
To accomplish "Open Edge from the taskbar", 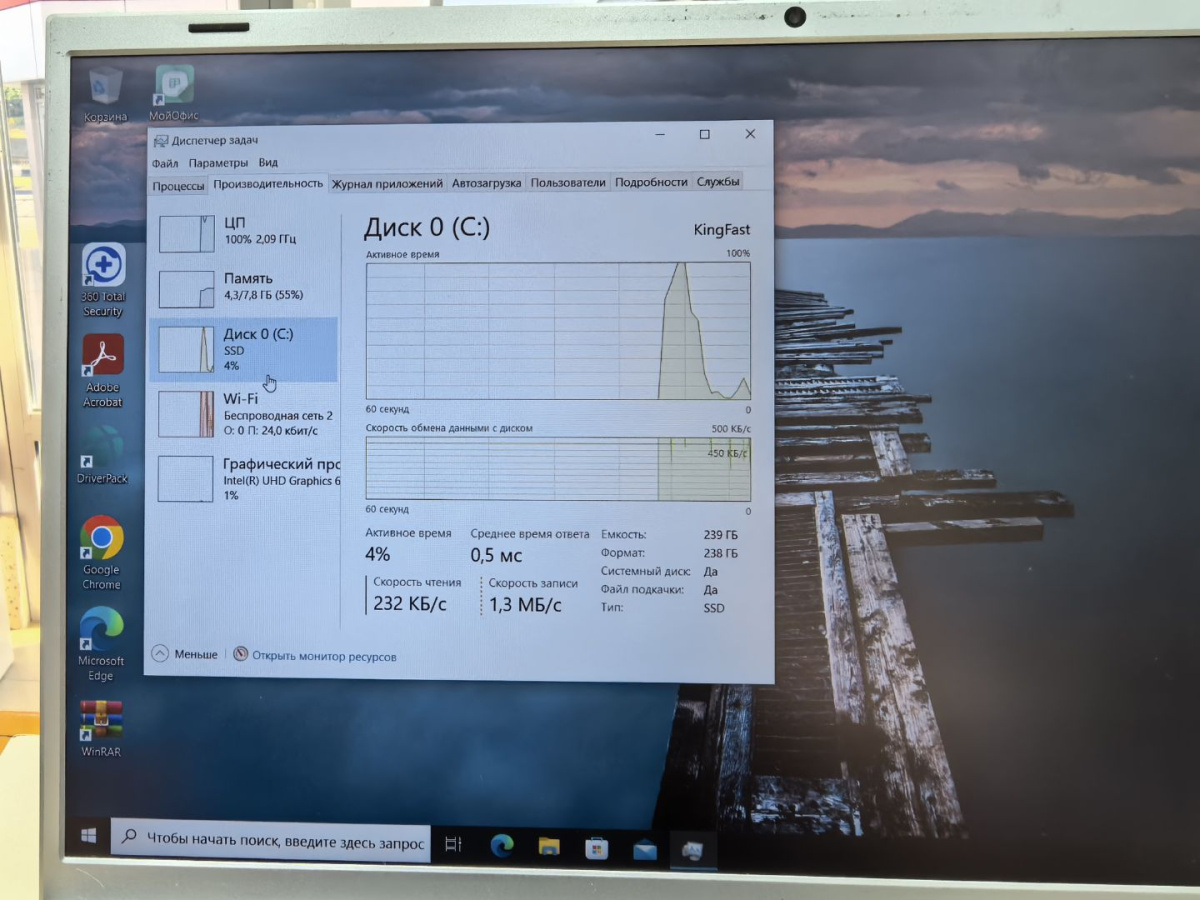I will click(x=502, y=846).
